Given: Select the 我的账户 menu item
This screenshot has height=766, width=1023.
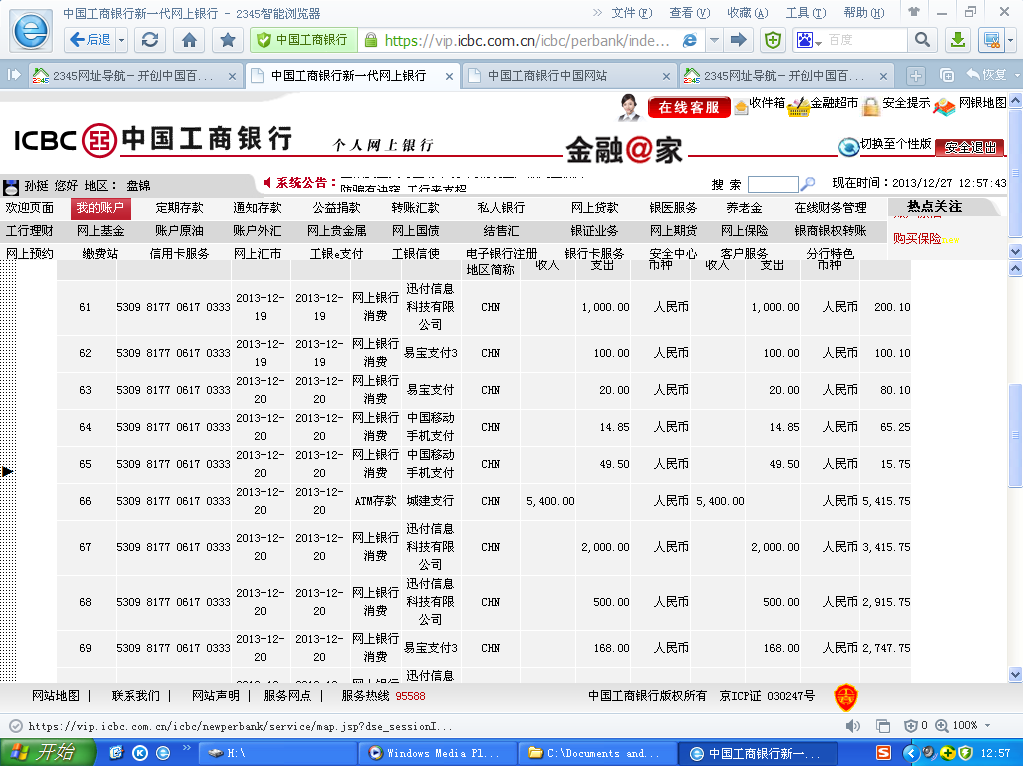Looking at the screenshot, I should (x=100, y=208).
